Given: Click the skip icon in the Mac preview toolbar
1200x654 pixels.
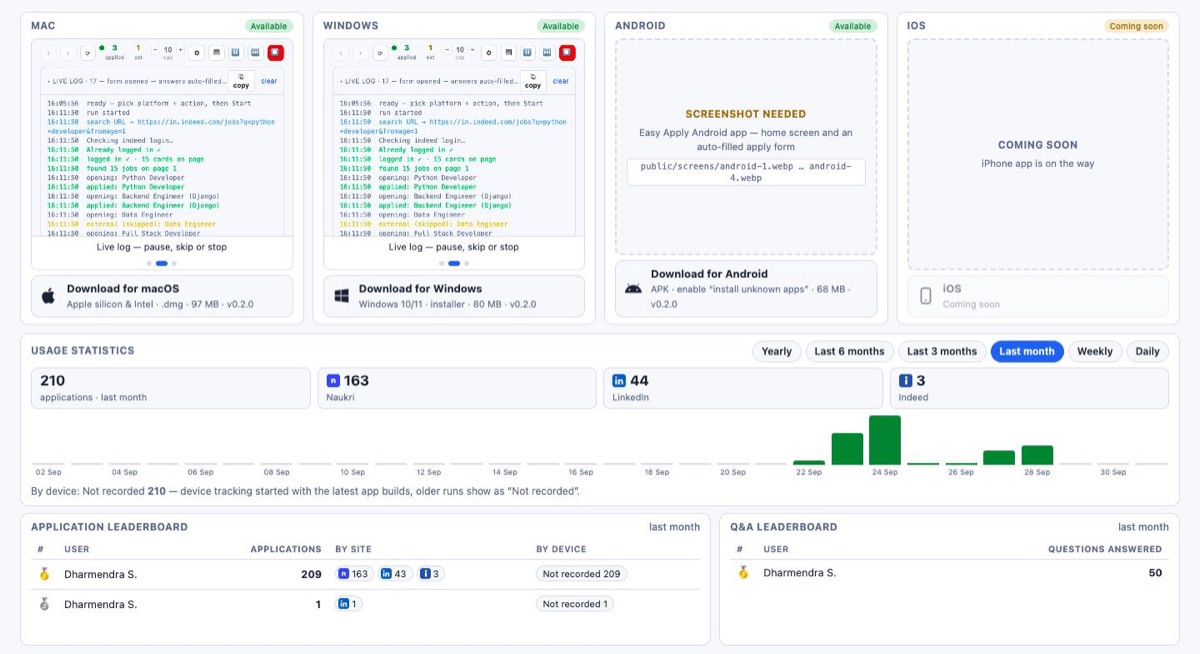Looking at the screenshot, I should [255, 53].
